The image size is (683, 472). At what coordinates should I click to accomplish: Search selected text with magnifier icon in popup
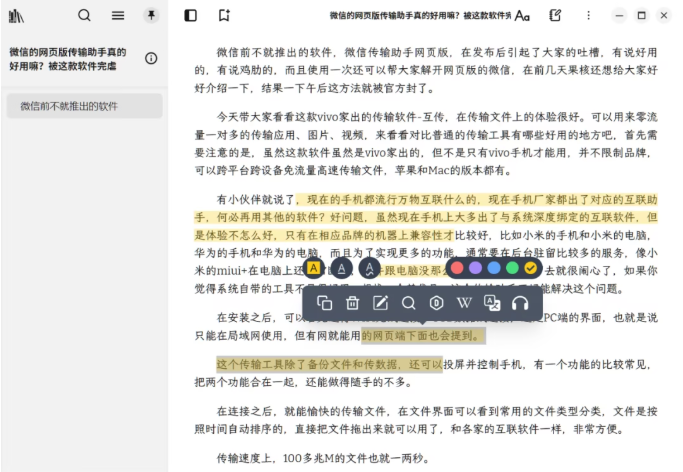408,303
